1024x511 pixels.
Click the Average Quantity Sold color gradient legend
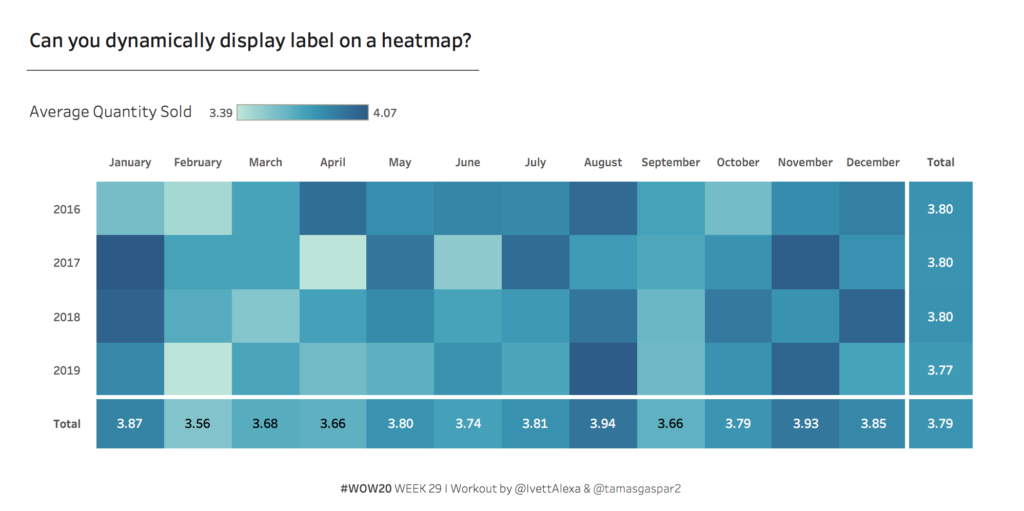pyautogui.click(x=303, y=112)
